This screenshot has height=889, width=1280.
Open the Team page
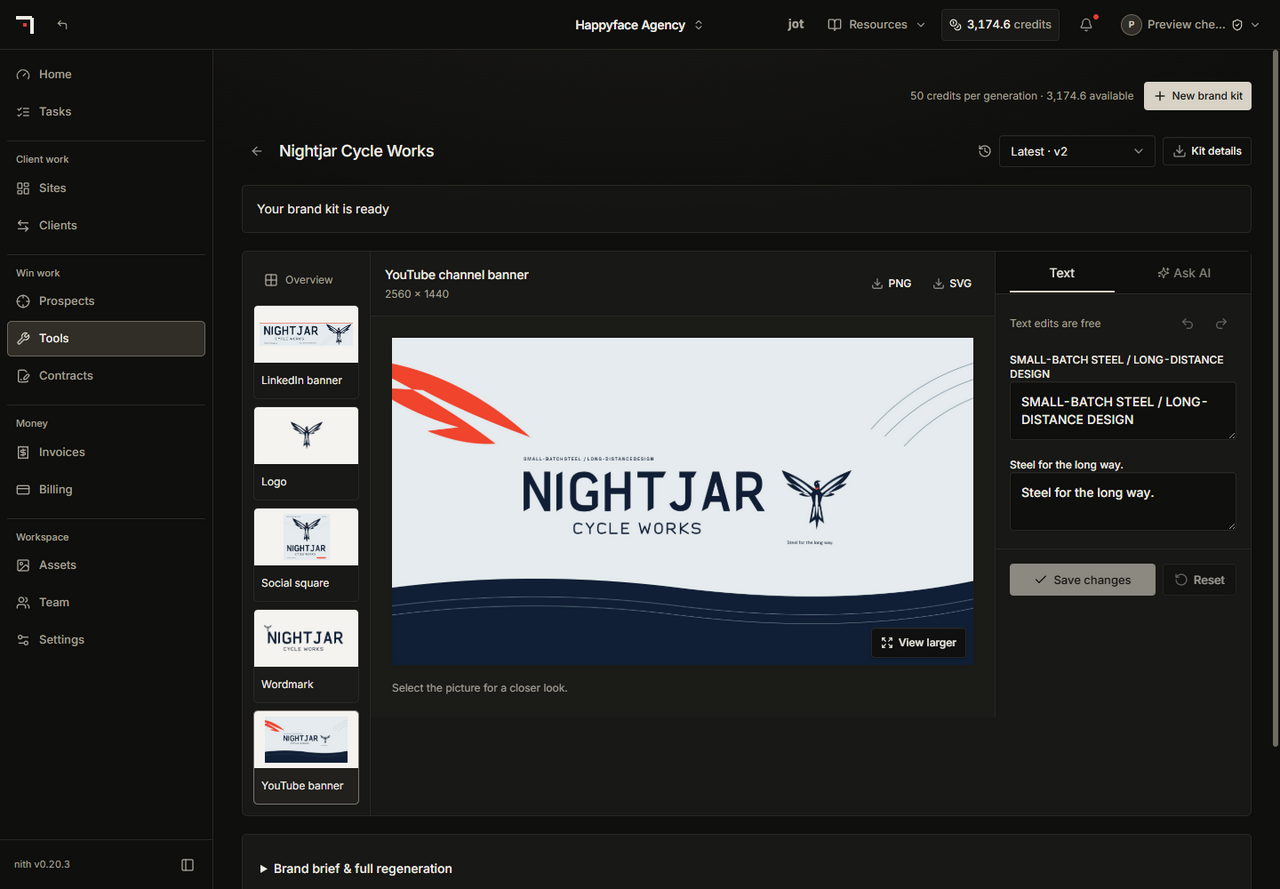106,602
